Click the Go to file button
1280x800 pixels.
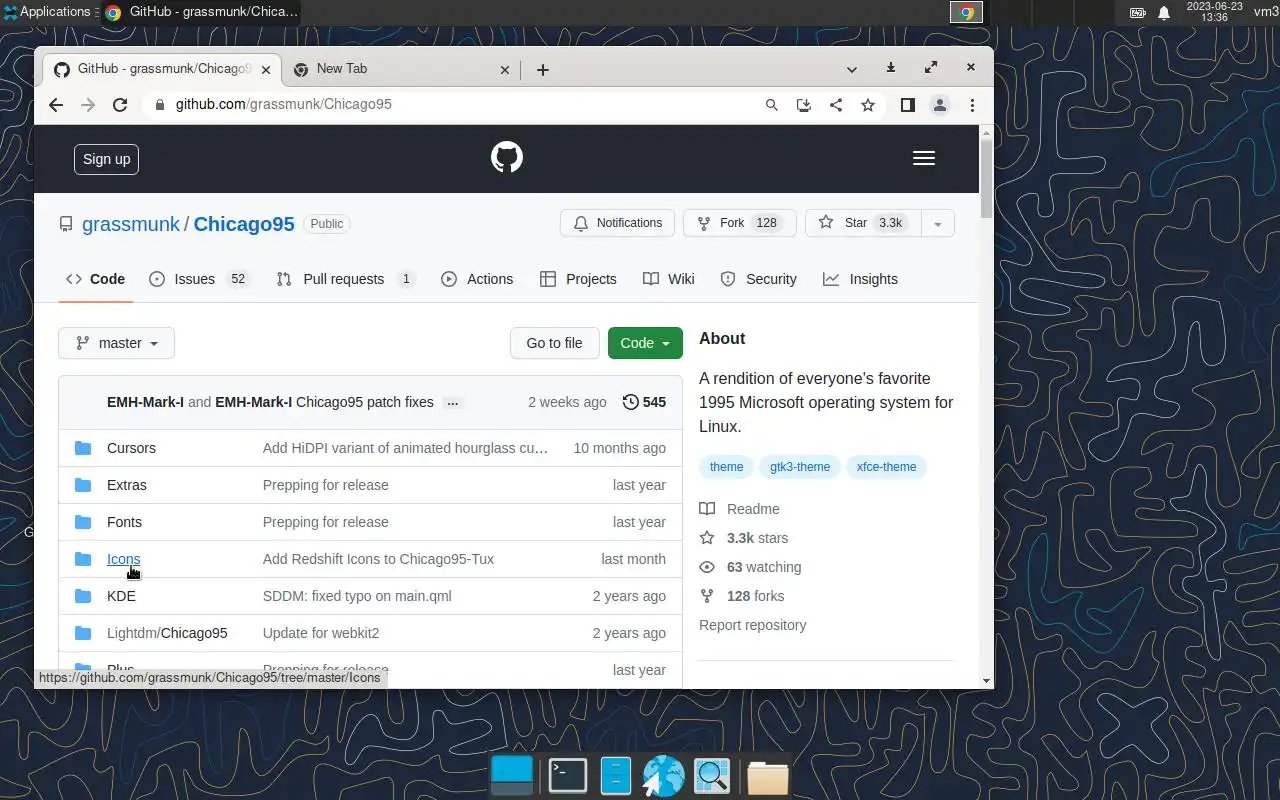point(554,343)
